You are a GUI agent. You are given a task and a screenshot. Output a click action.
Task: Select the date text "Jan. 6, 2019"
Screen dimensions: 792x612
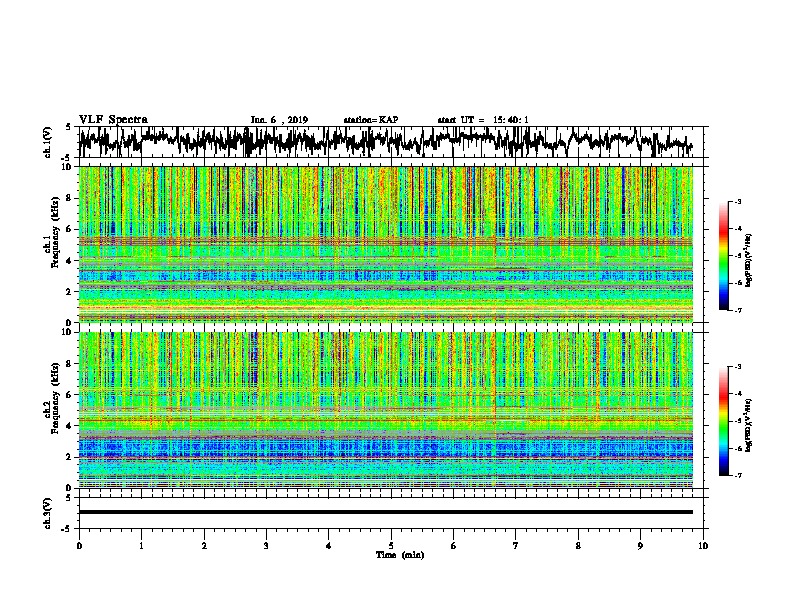tap(279, 120)
